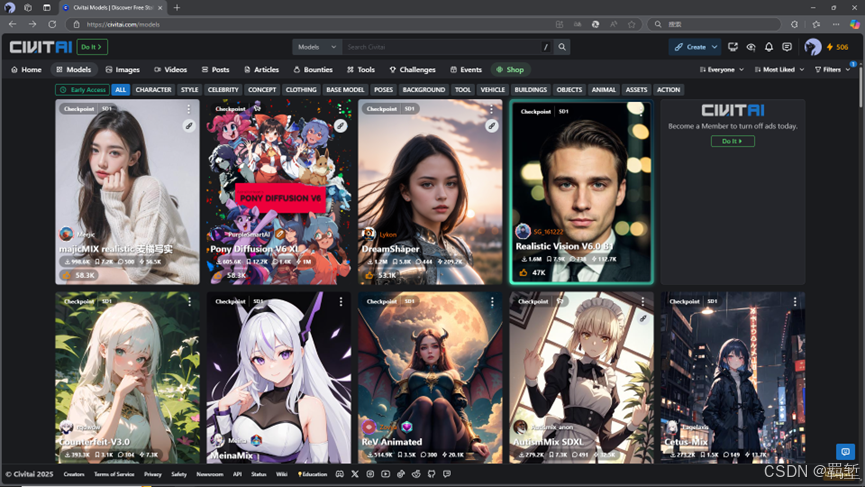Go to the Images tab

click(122, 69)
